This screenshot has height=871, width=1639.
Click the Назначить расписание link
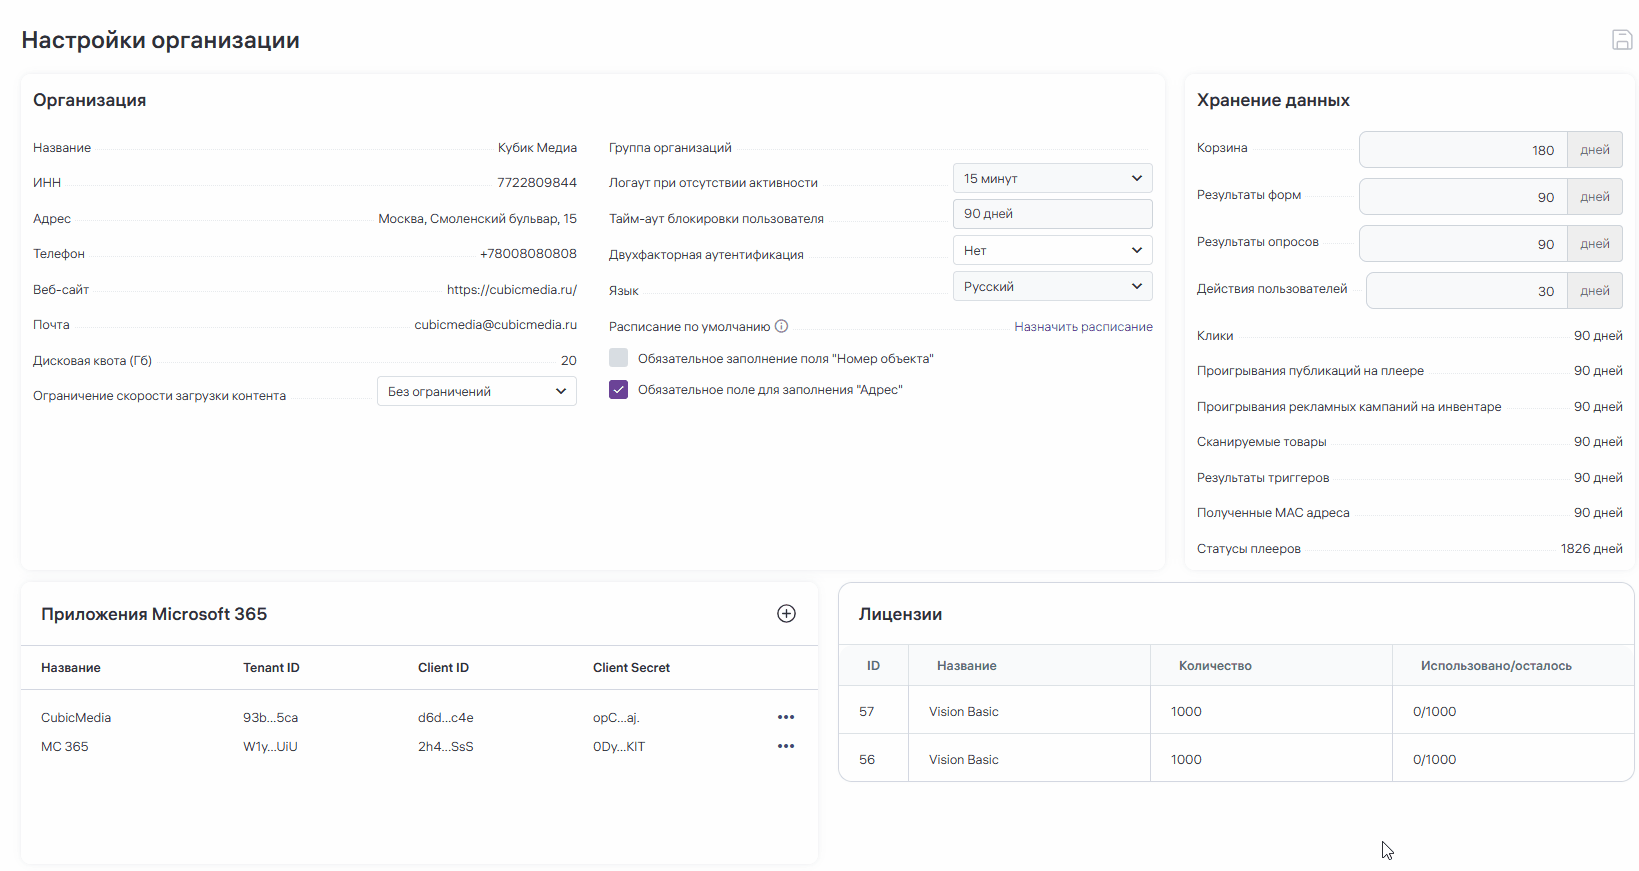1083,327
